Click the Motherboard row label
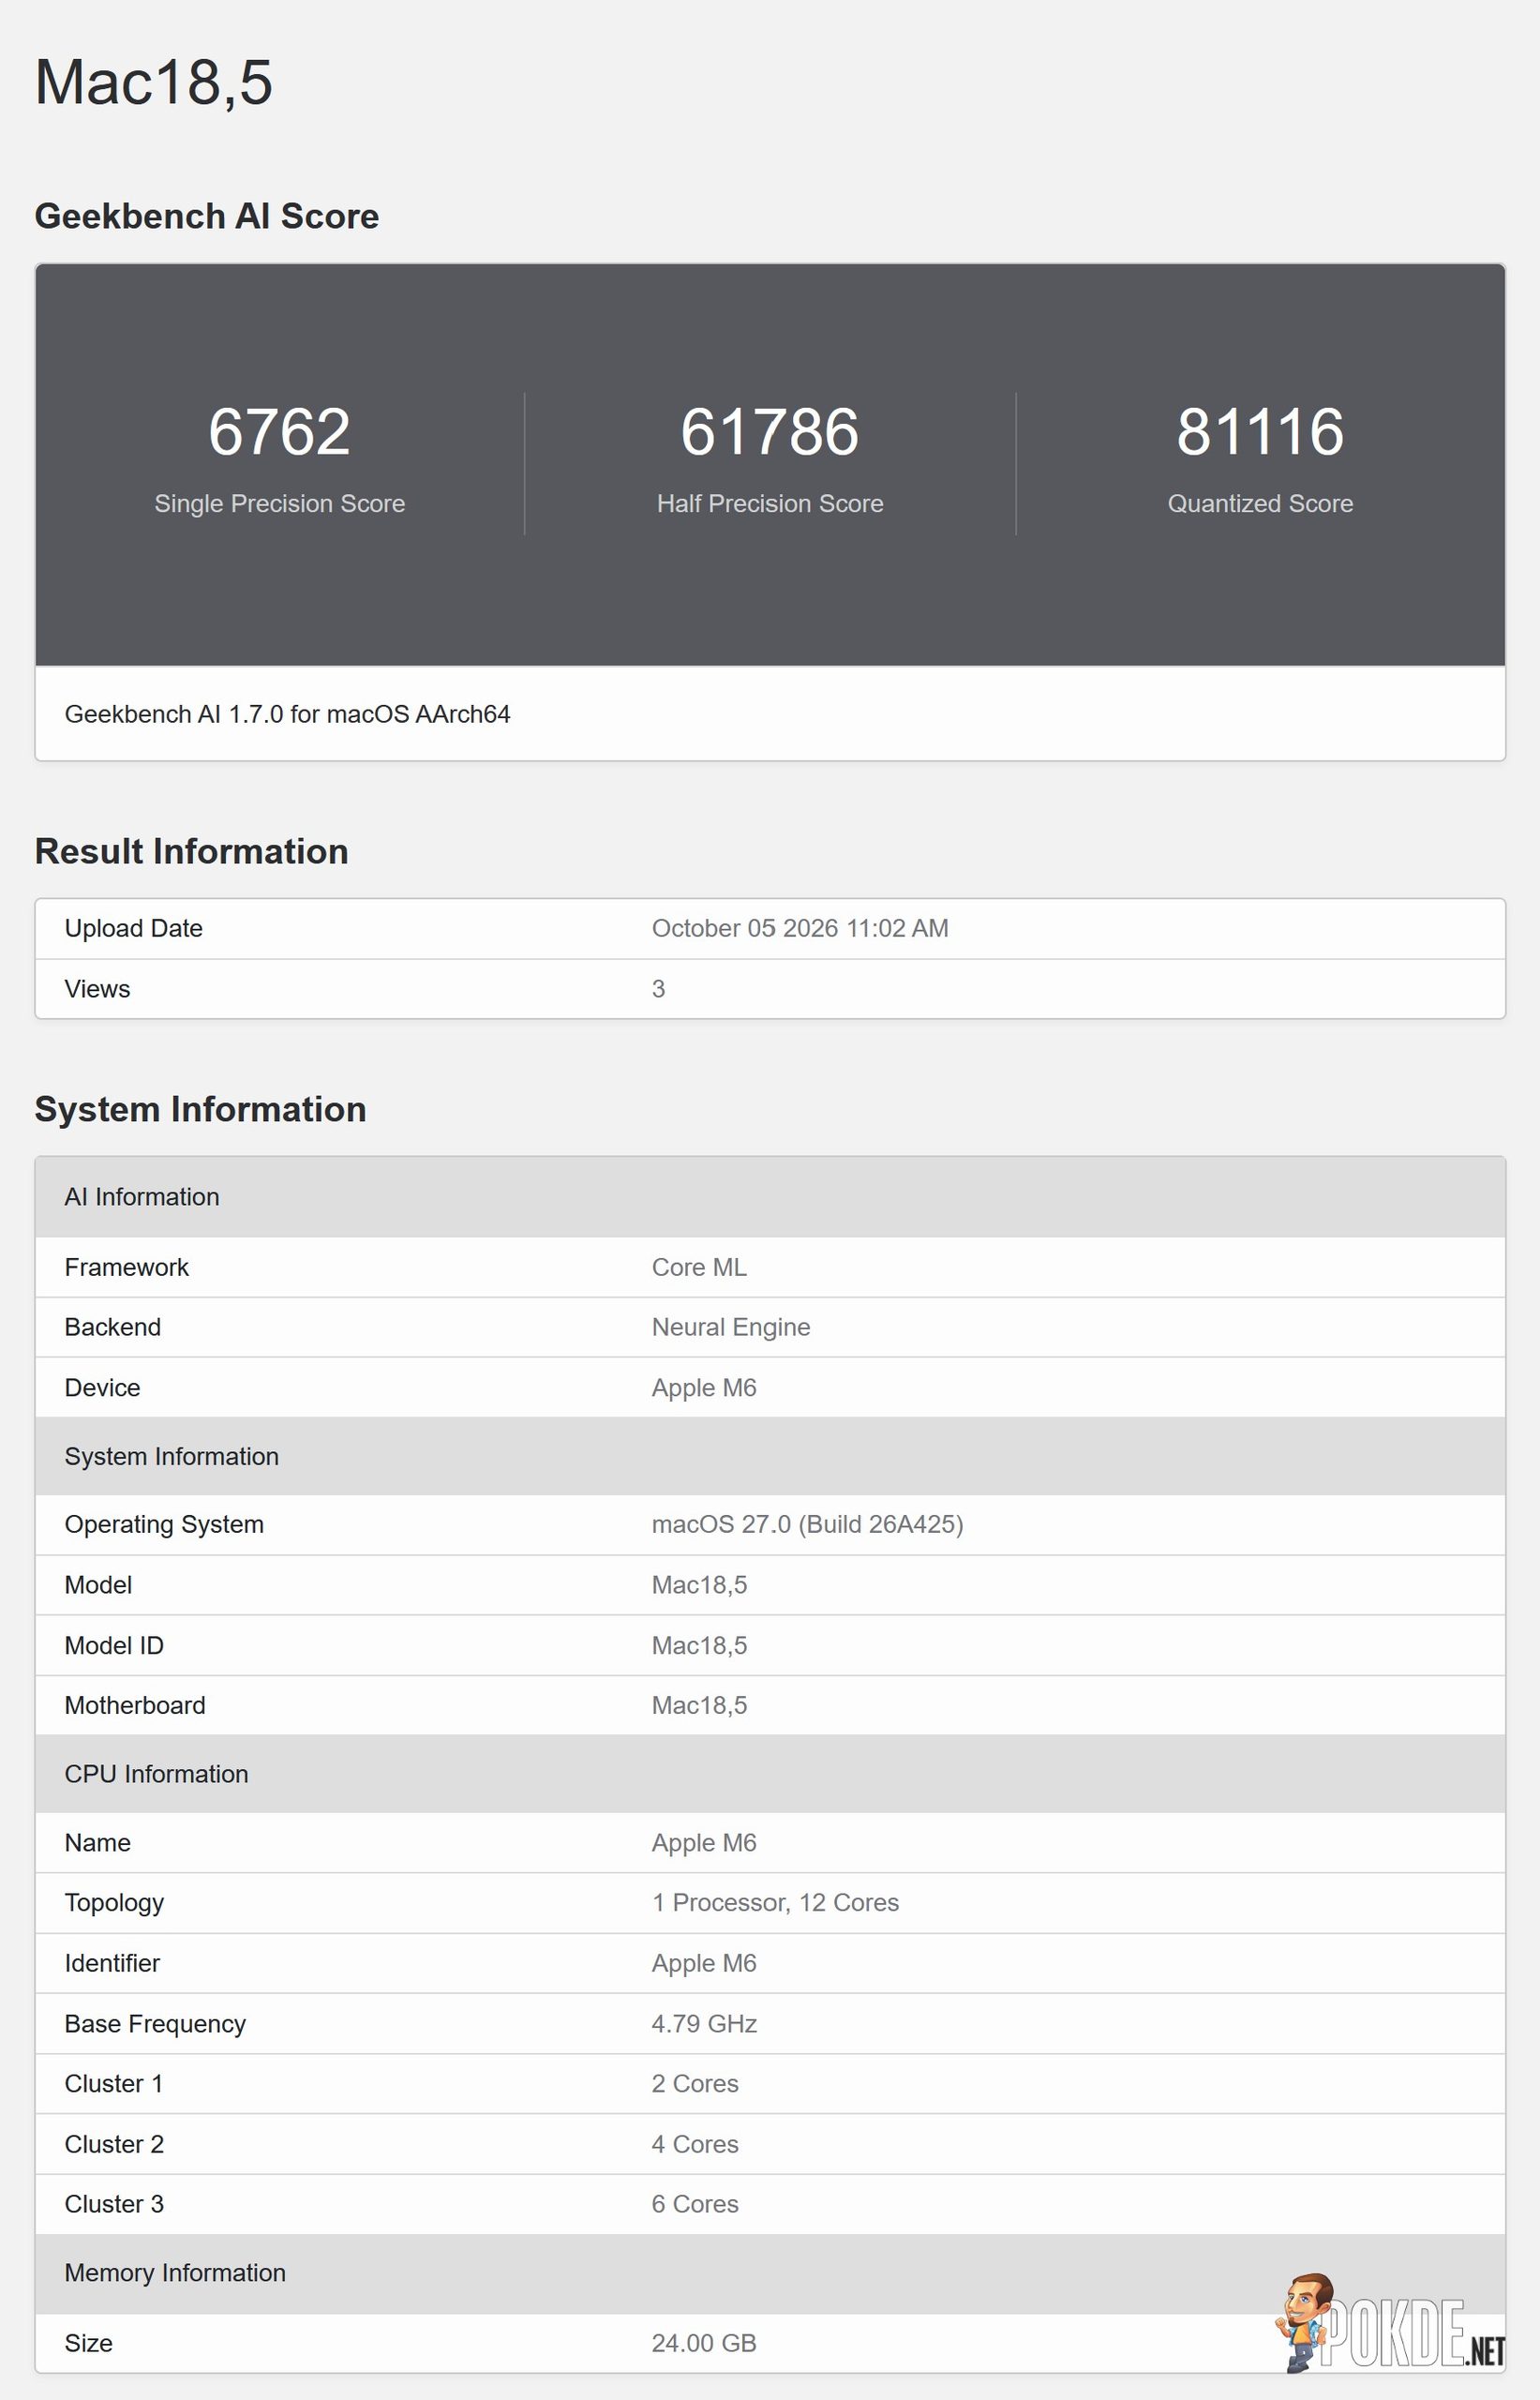This screenshot has height=2400, width=1540. pyautogui.click(x=135, y=1705)
